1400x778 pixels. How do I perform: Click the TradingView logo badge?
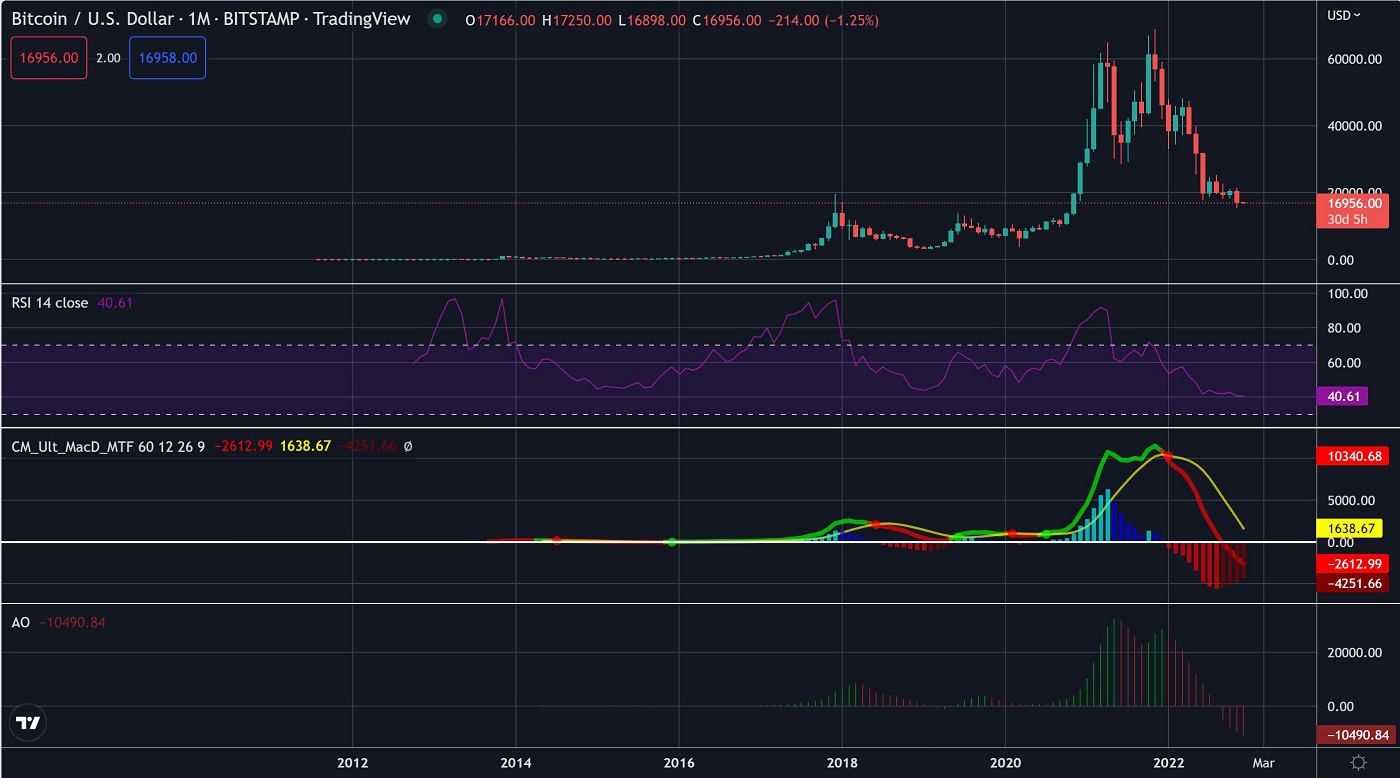pyautogui.click(x=29, y=723)
